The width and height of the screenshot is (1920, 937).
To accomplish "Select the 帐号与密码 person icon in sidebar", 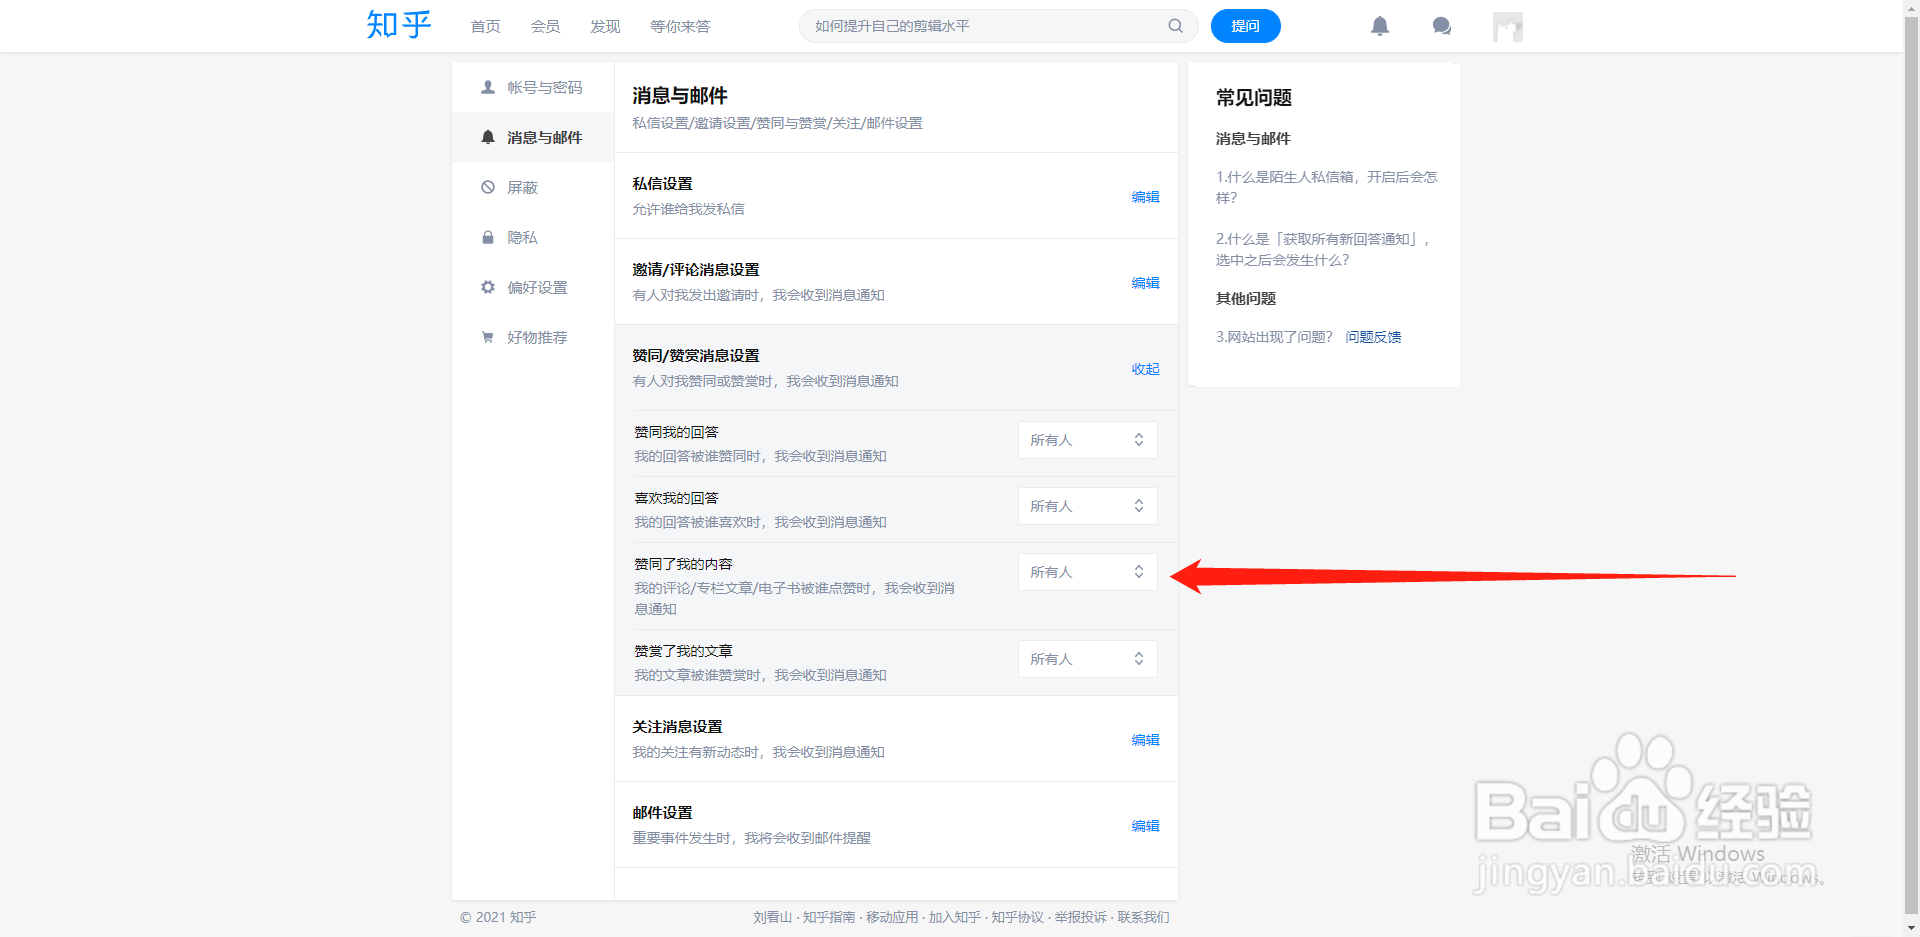I will 487,87.
